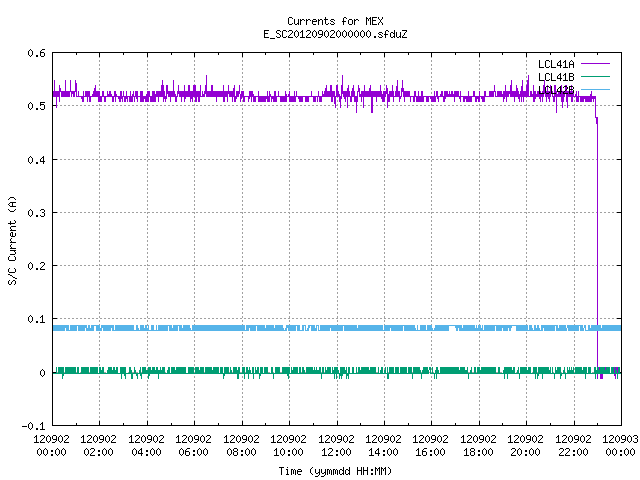Click the blue LCL42B legend line sample
The width and height of the screenshot is (640, 480).
[x=595, y=89]
